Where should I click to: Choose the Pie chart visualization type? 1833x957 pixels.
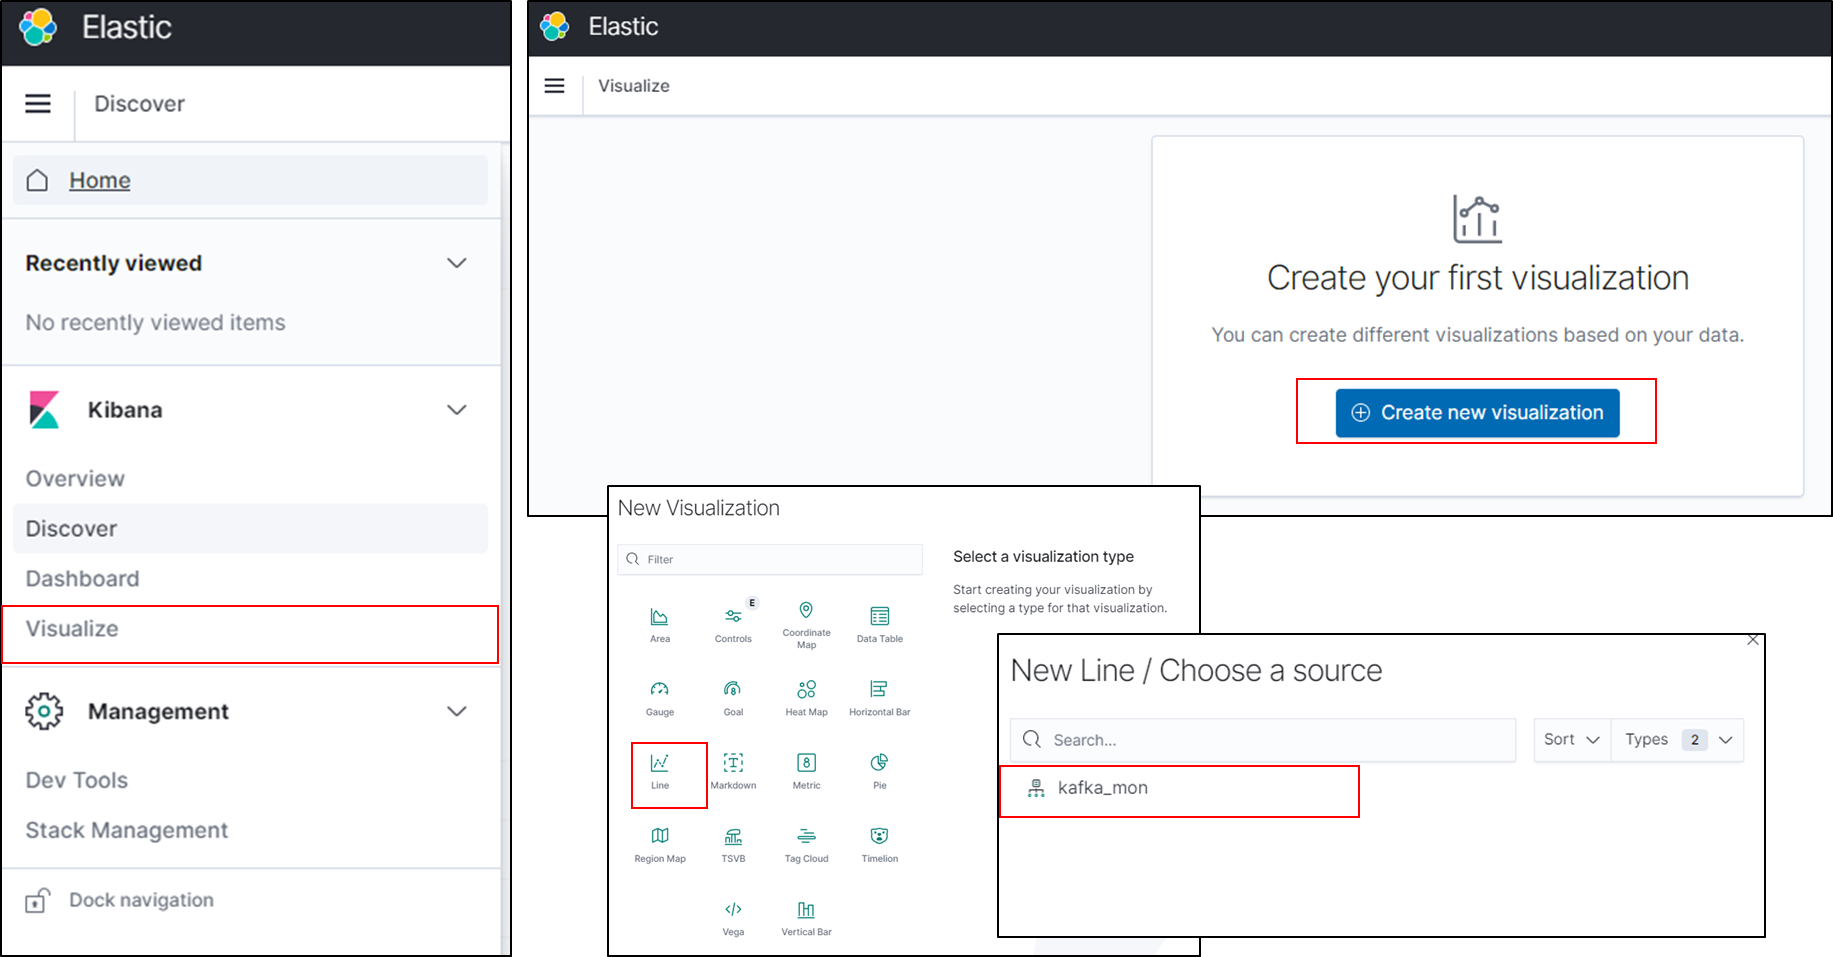[879, 770]
